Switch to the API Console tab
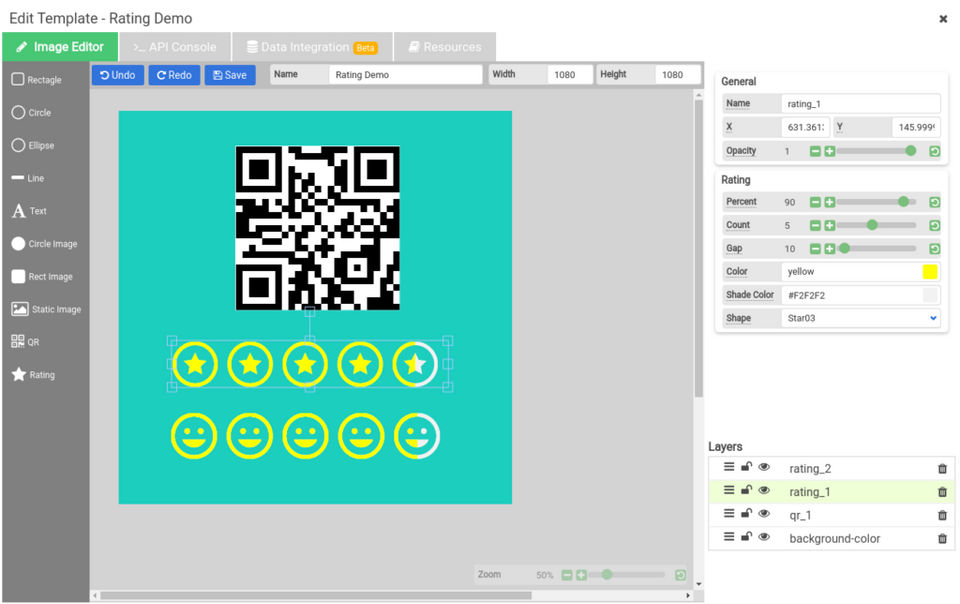960x604 pixels. pyautogui.click(x=174, y=47)
